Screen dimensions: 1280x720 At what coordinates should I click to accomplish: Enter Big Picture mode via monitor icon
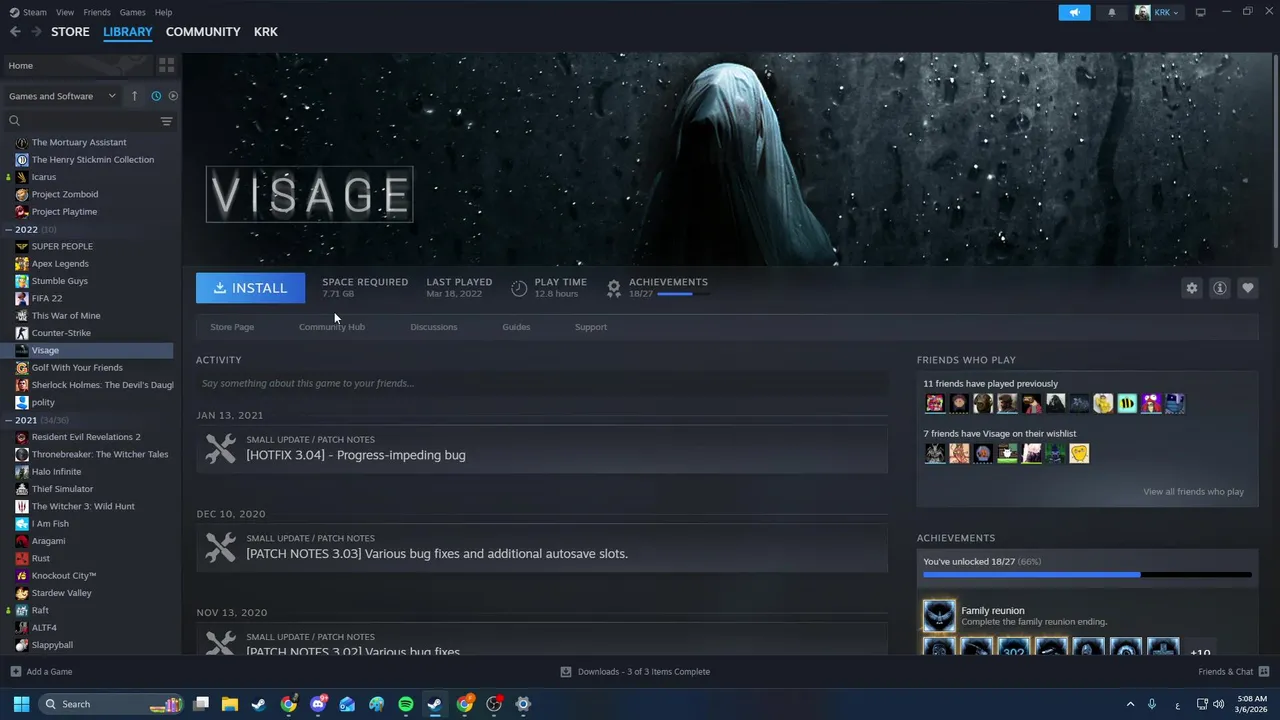(1201, 12)
